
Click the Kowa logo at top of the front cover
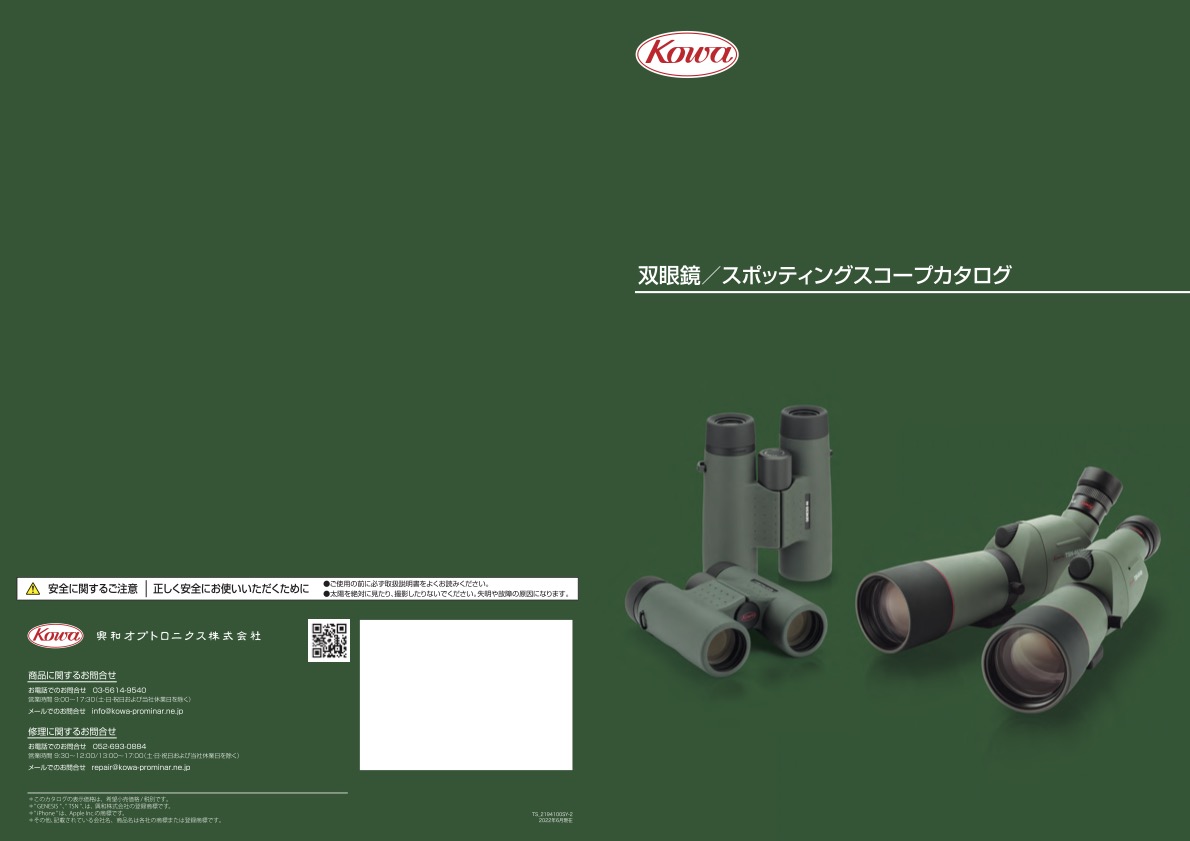coord(687,55)
